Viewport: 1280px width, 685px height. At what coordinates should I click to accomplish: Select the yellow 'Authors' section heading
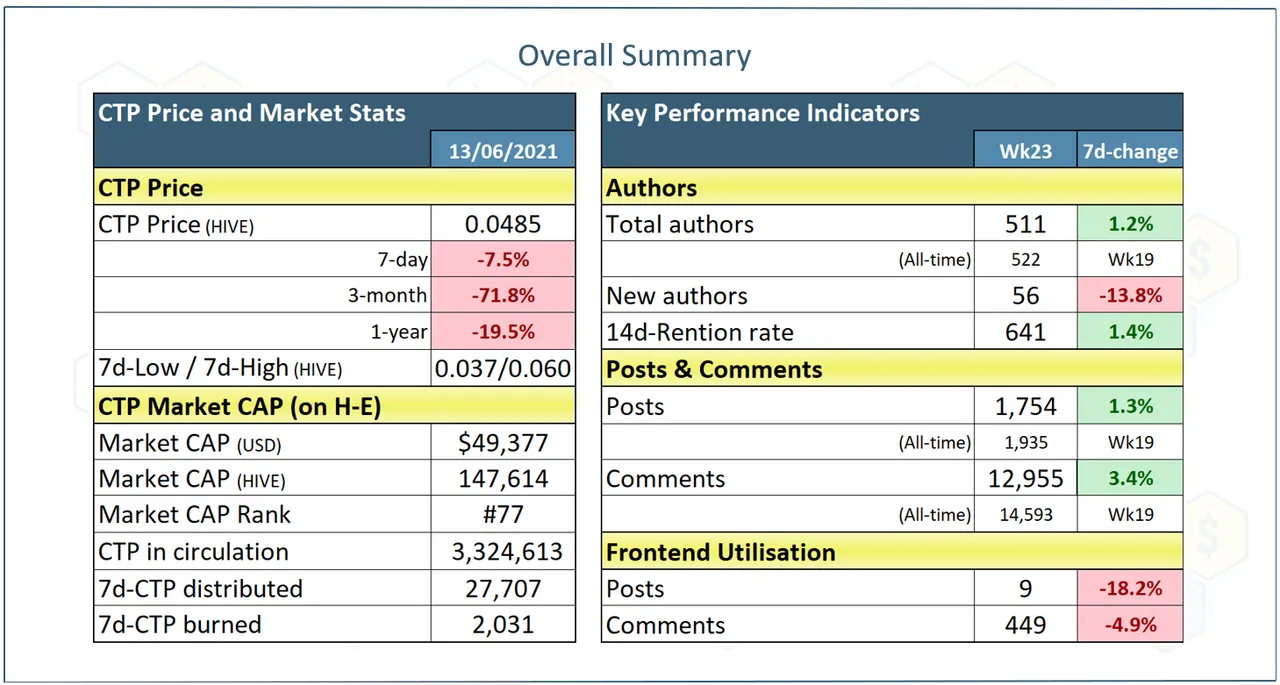[651, 187]
